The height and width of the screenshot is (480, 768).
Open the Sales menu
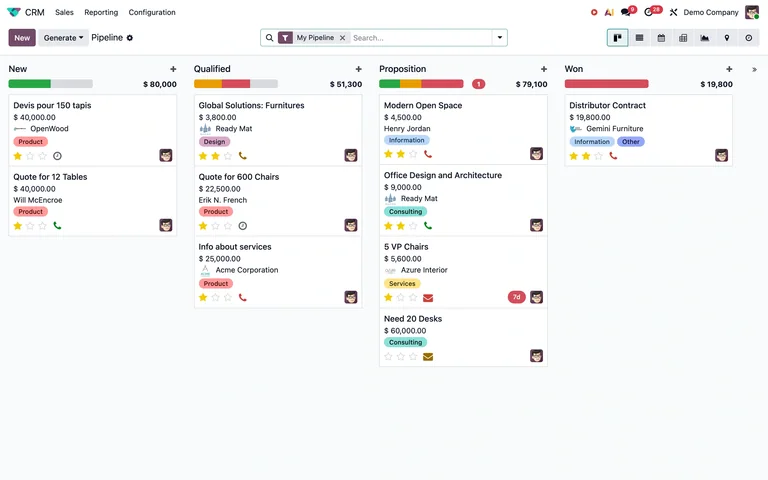[64, 12]
